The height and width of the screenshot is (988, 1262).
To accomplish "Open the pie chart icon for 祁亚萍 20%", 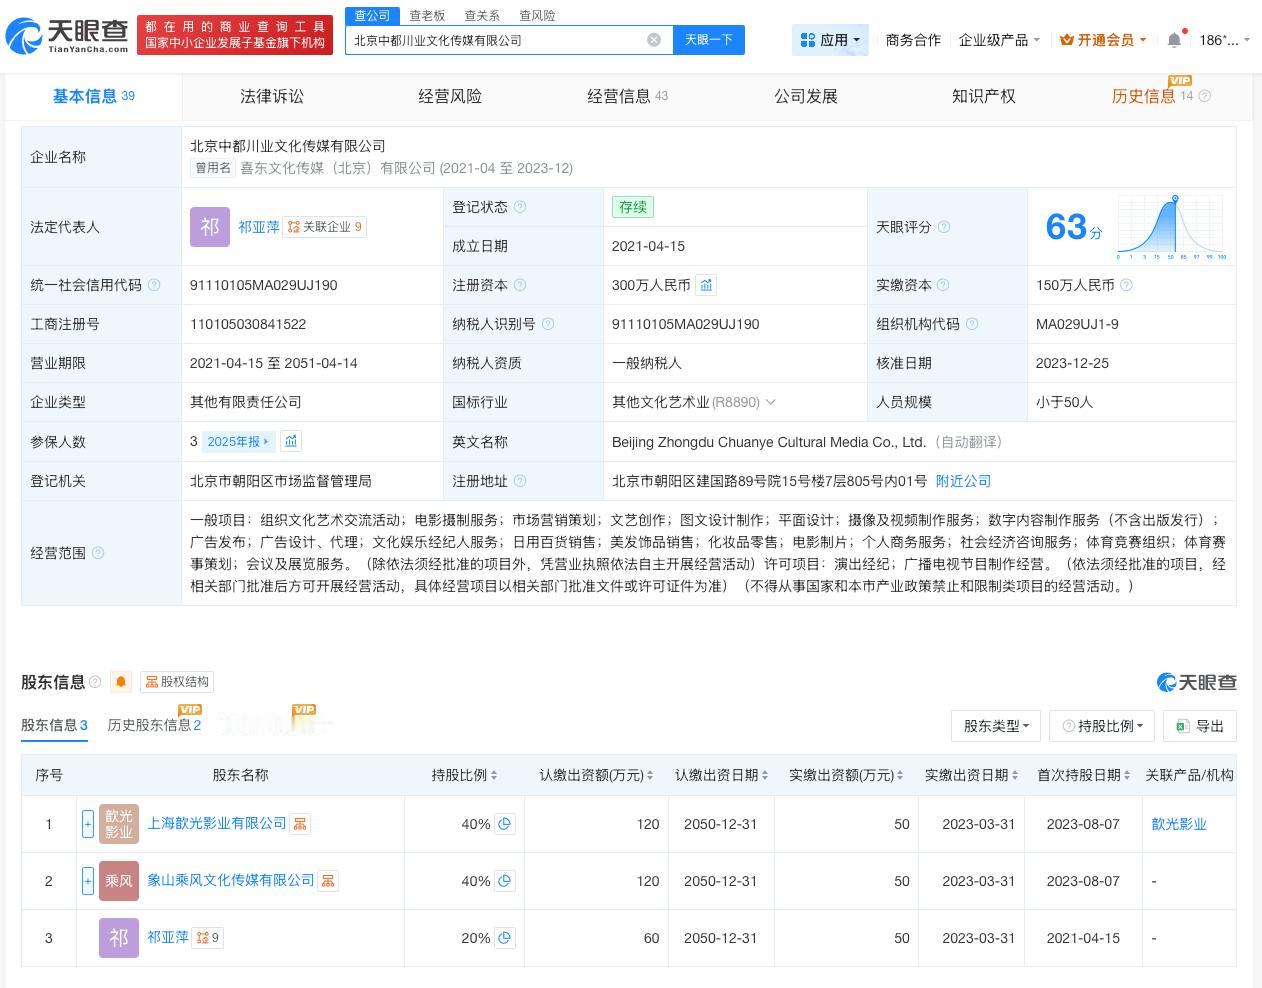I will click(505, 938).
